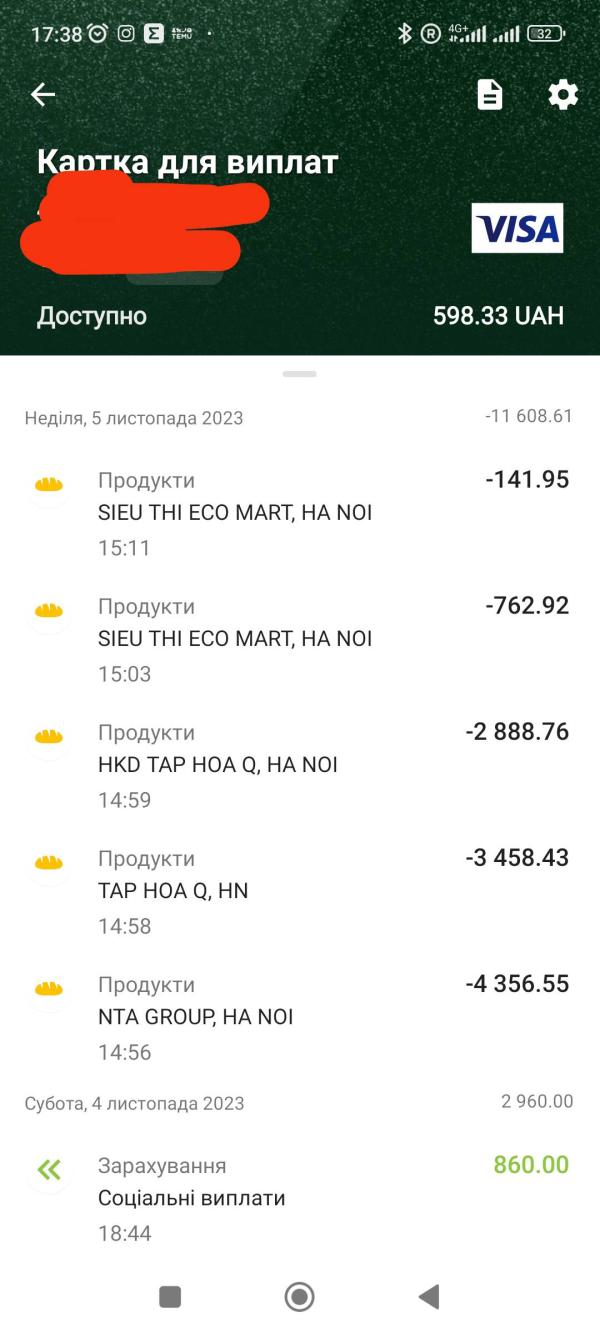
Task: Open the statement document icon
Action: (489, 95)
